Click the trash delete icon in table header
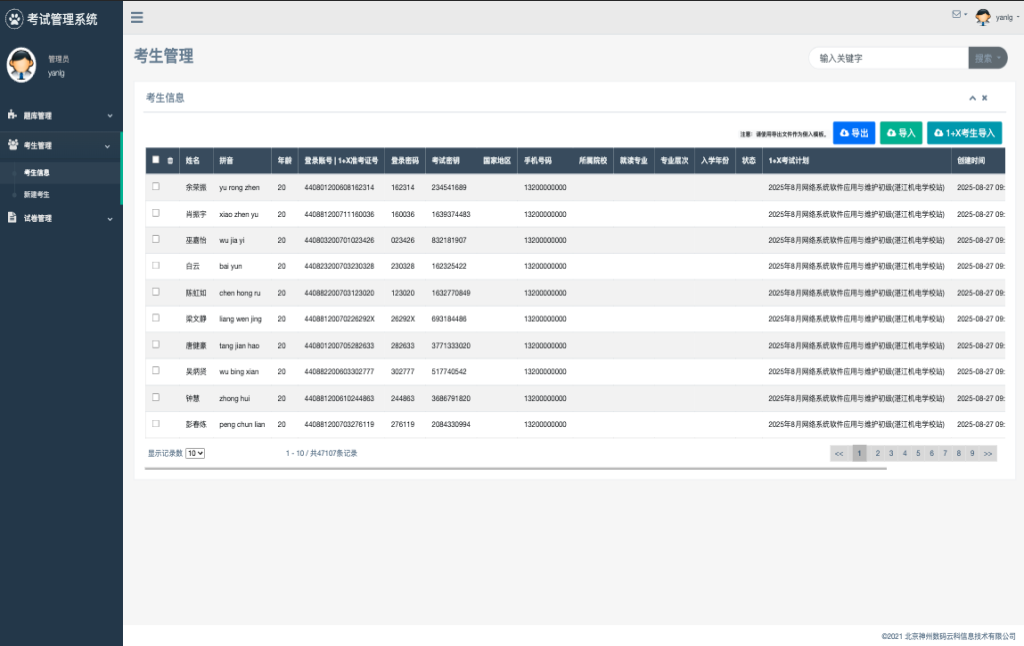This screenshot has width=1024, height=646. click(x=170, y=160)
